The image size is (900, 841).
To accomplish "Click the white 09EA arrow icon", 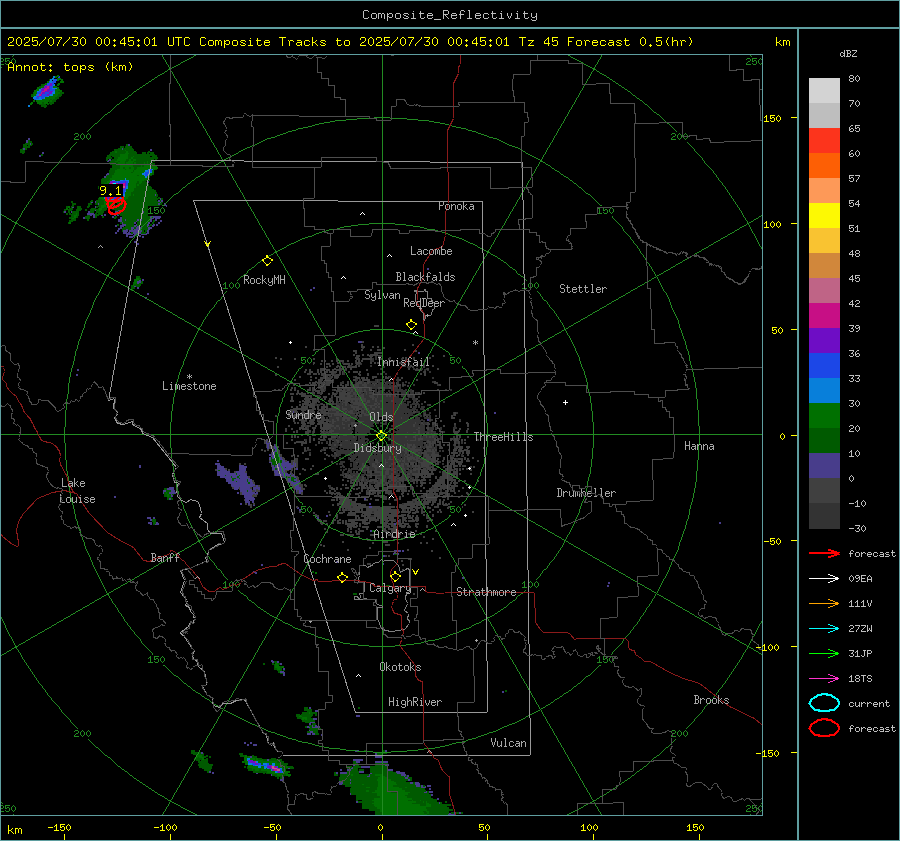I will [x=824, y=578].
